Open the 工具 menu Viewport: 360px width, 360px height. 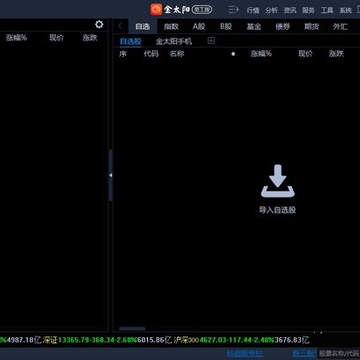coord(327,10)
